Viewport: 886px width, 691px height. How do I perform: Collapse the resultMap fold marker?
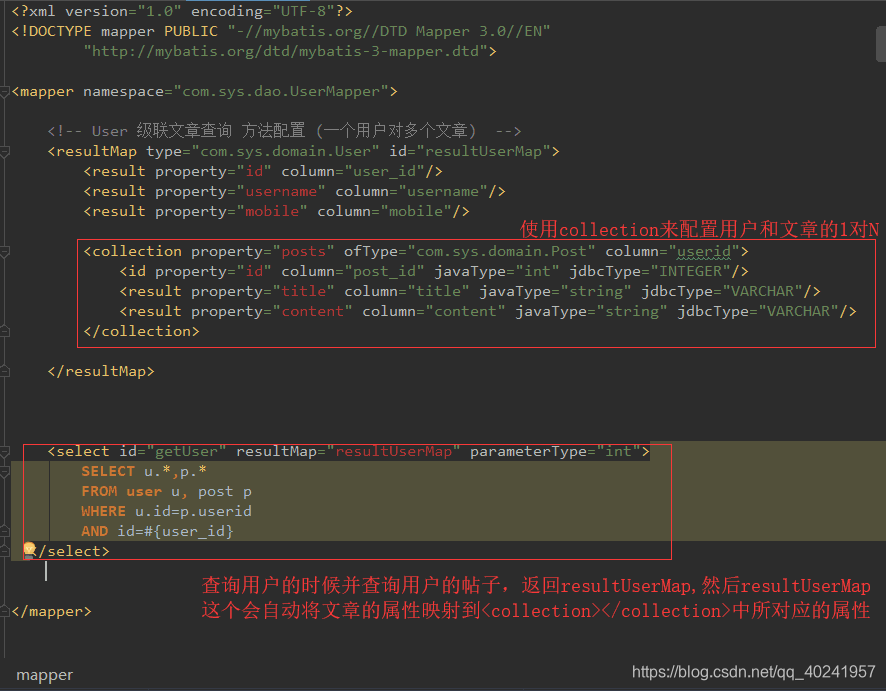point(5,151)
